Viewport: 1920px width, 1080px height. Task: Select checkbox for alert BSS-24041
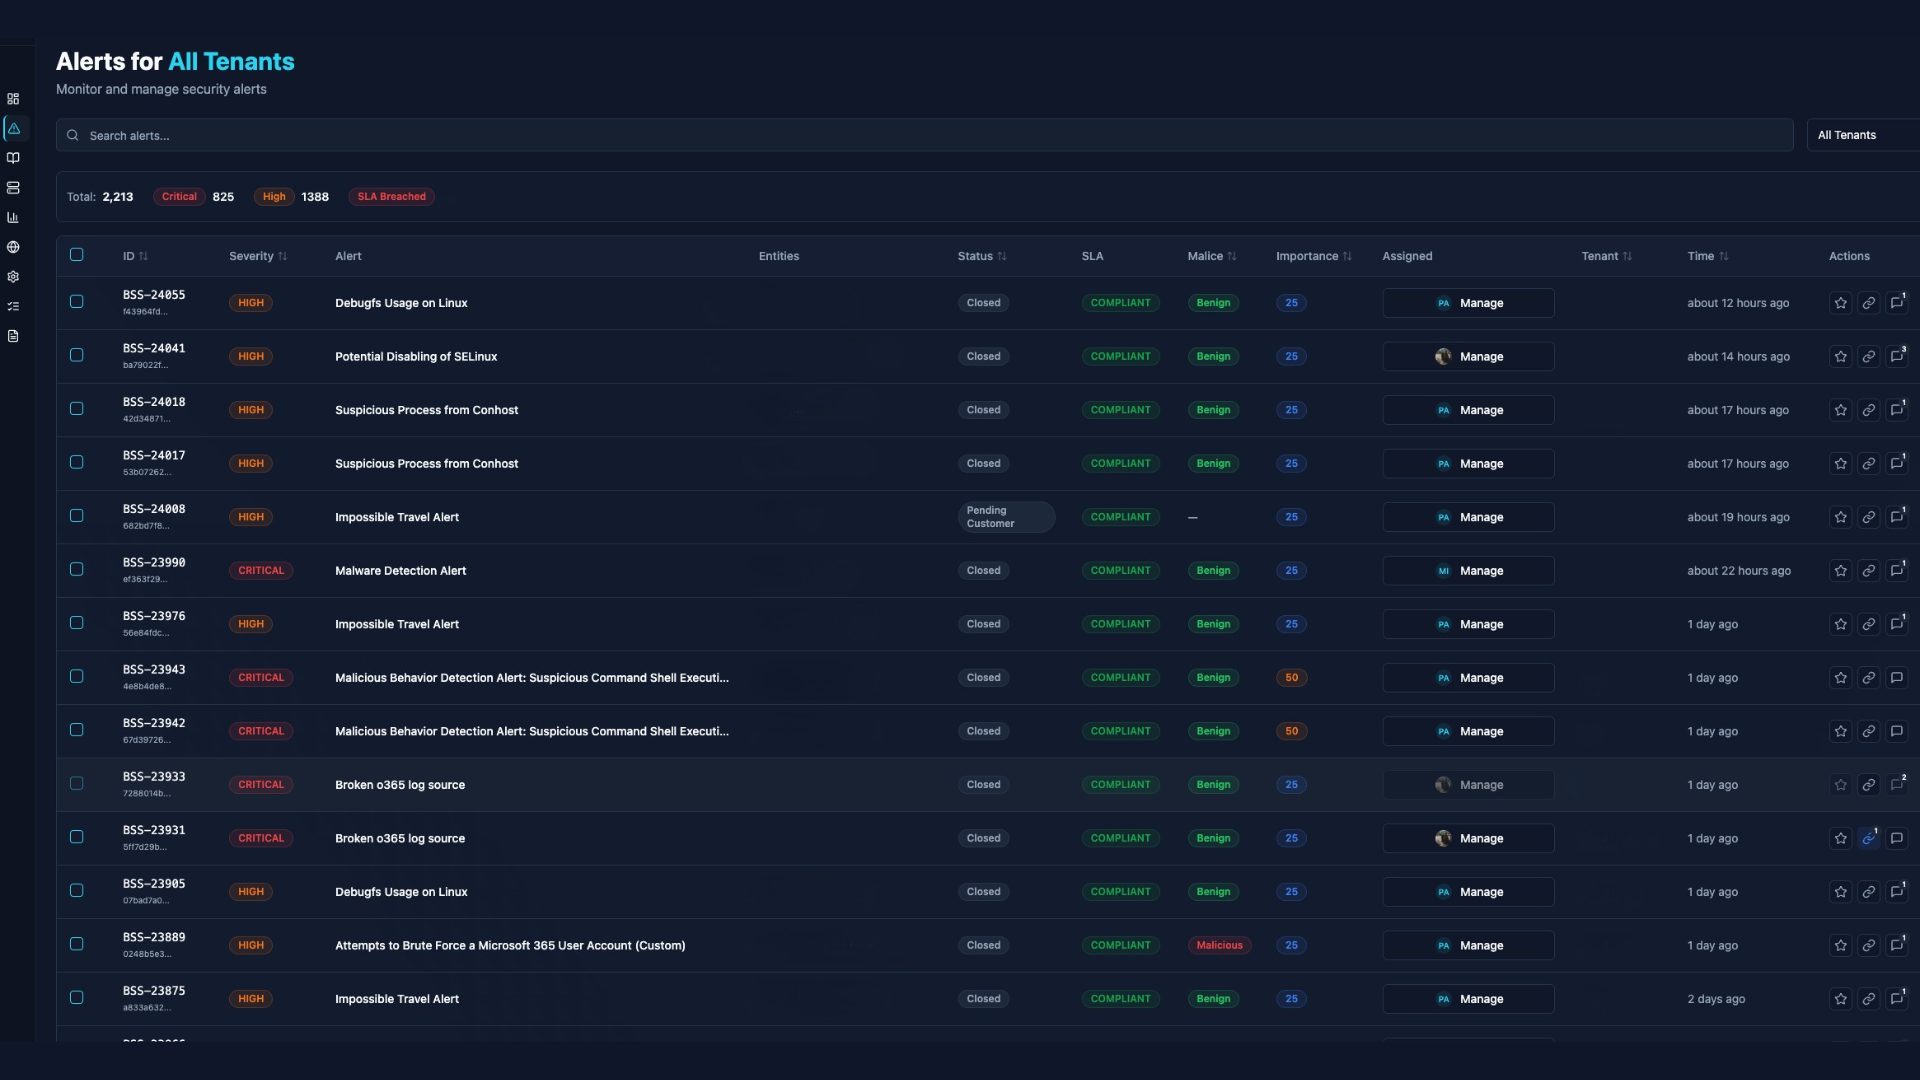(x=77, y=355)
